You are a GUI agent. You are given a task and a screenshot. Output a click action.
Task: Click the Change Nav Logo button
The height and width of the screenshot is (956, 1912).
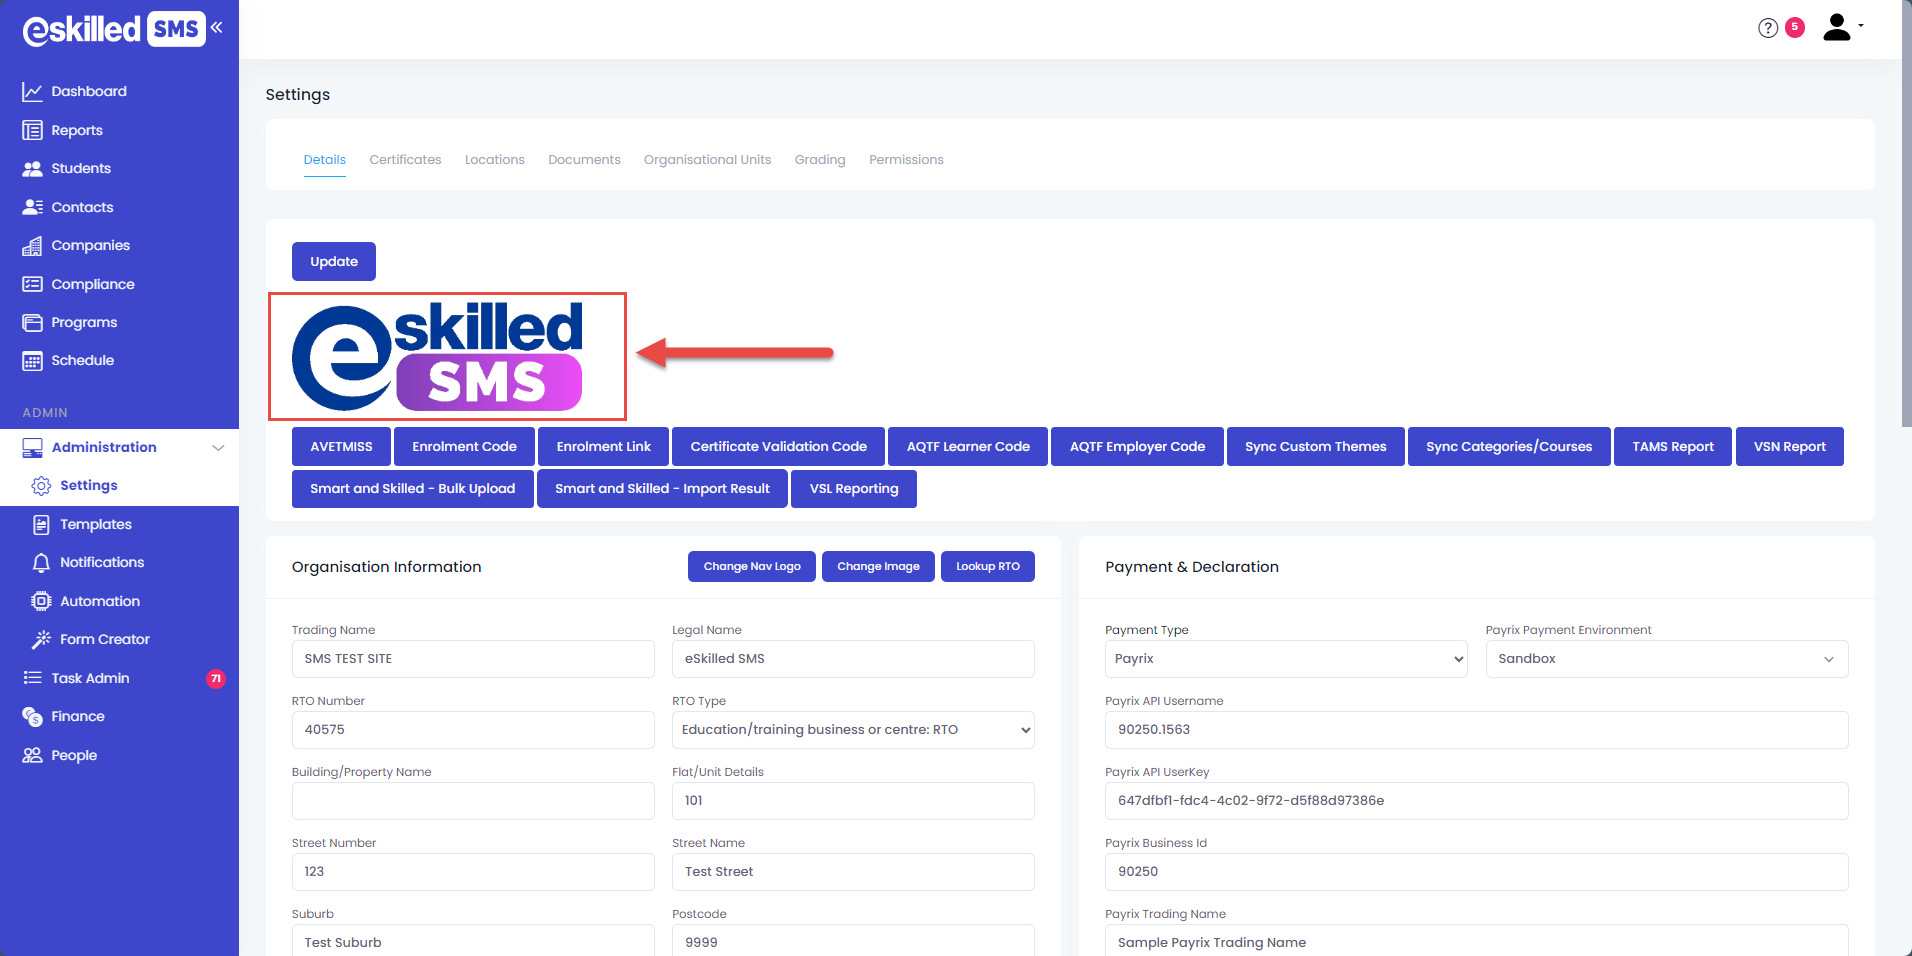pyautogui.click(x=752, y=566)
